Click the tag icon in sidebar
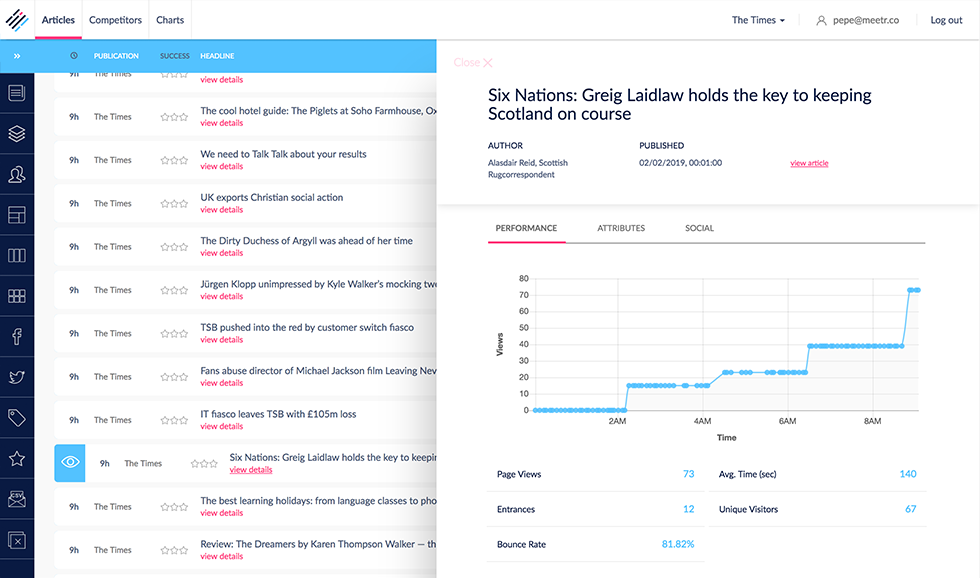980x578 pixels. tap(17, 418)
